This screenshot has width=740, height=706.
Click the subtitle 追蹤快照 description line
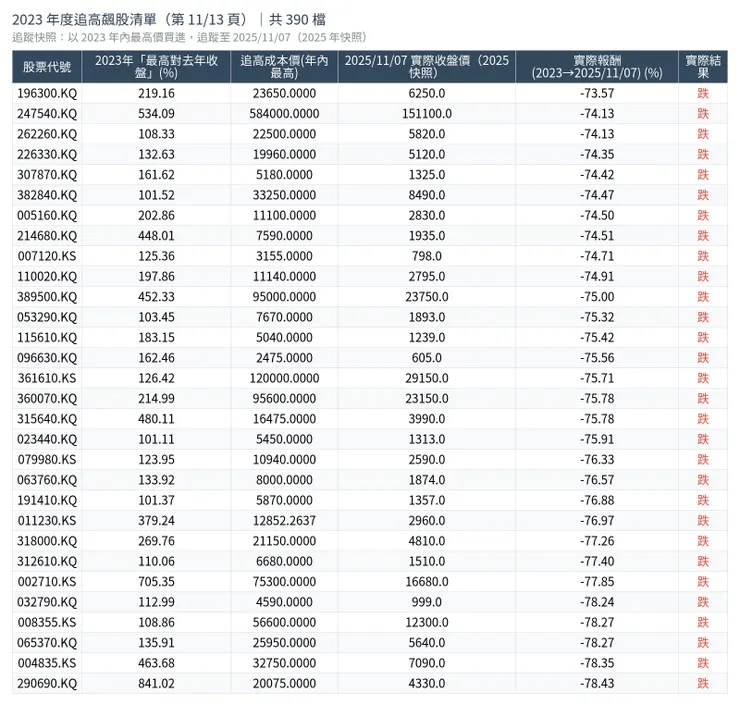[x=189, y=38]
